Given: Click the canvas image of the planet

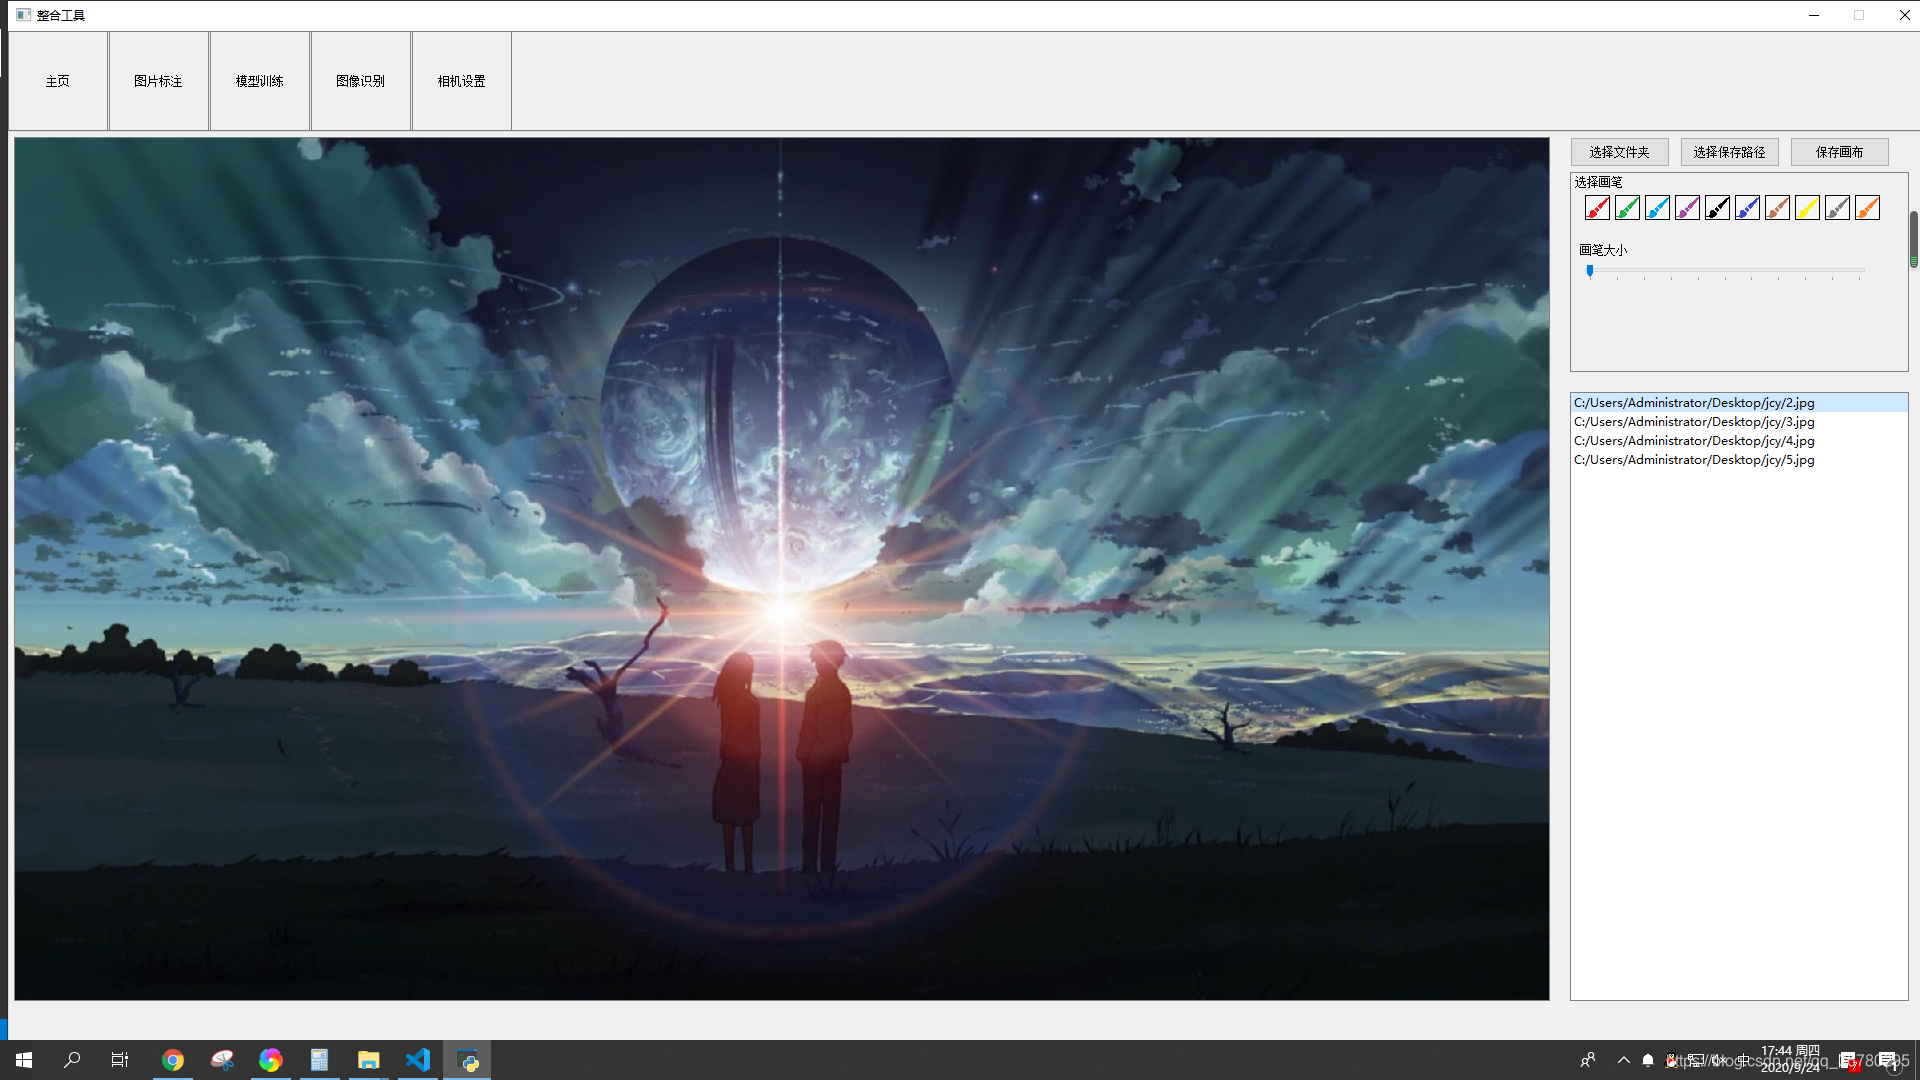Looking at the screenshot, I should (782, 569).
